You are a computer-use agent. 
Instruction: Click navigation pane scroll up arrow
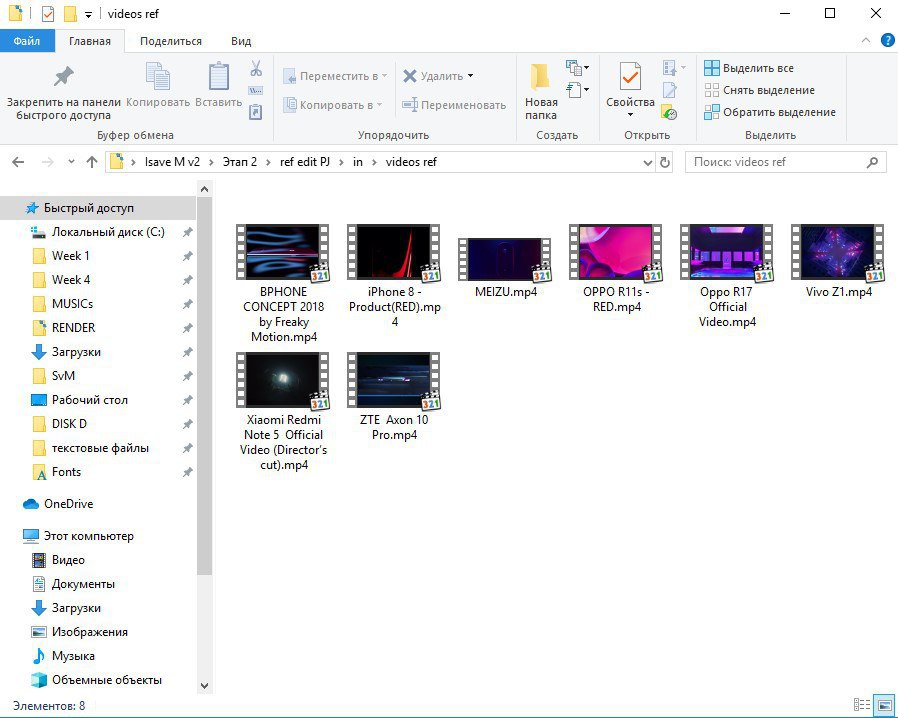(x=204, y=188)
